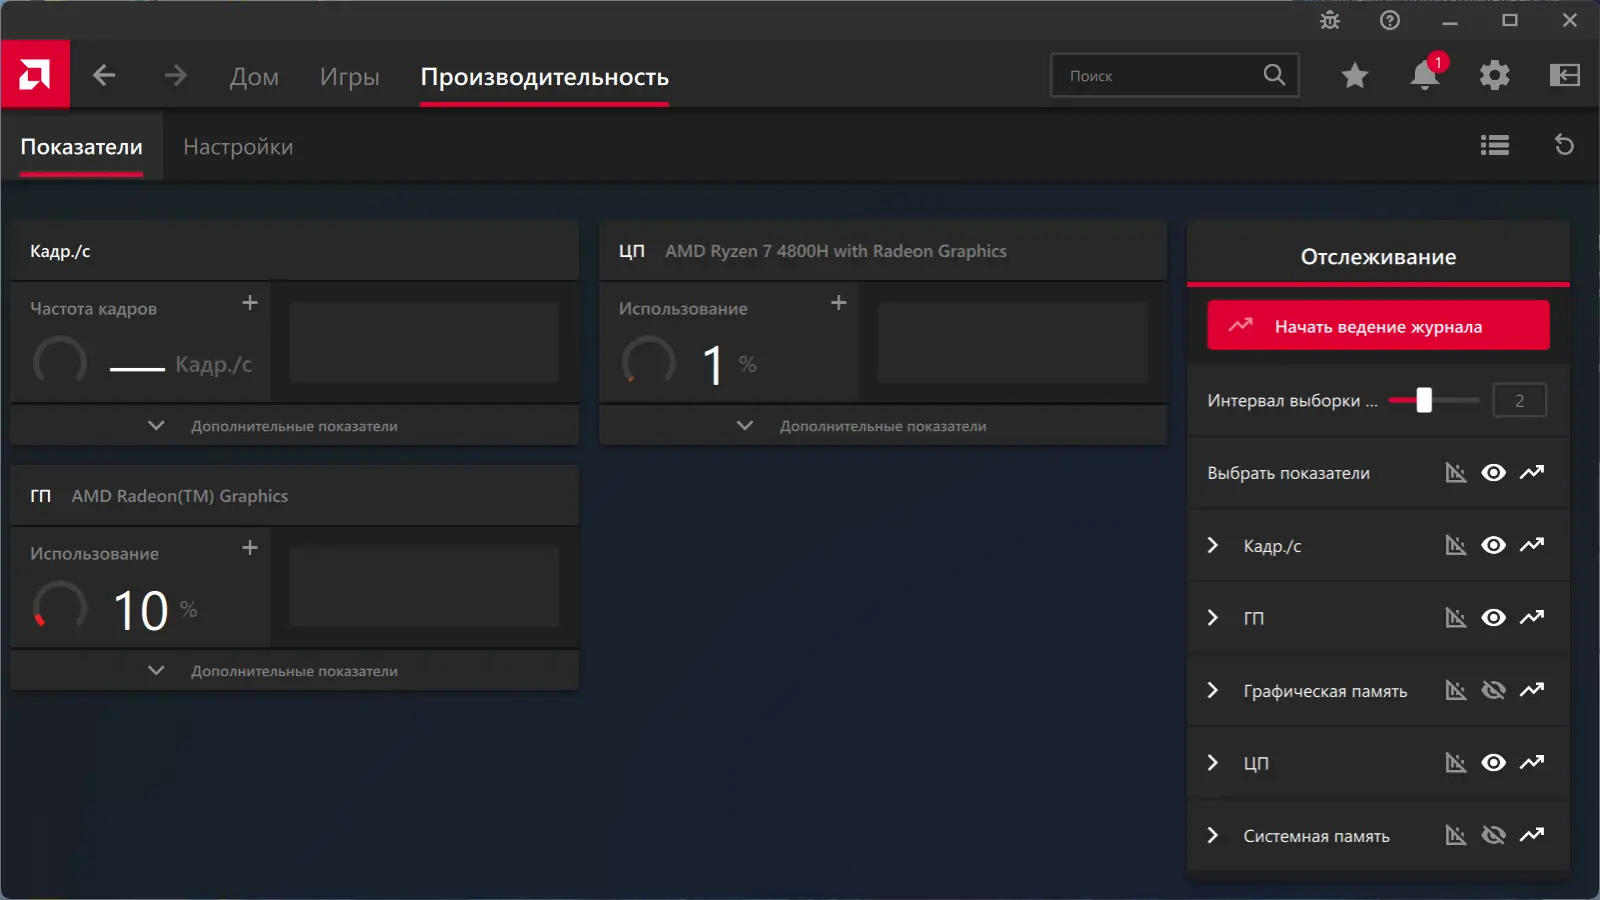Open settings via the gear icon
The width and height of the screenshot is (1600, 900).
[x=1495, y=75]
